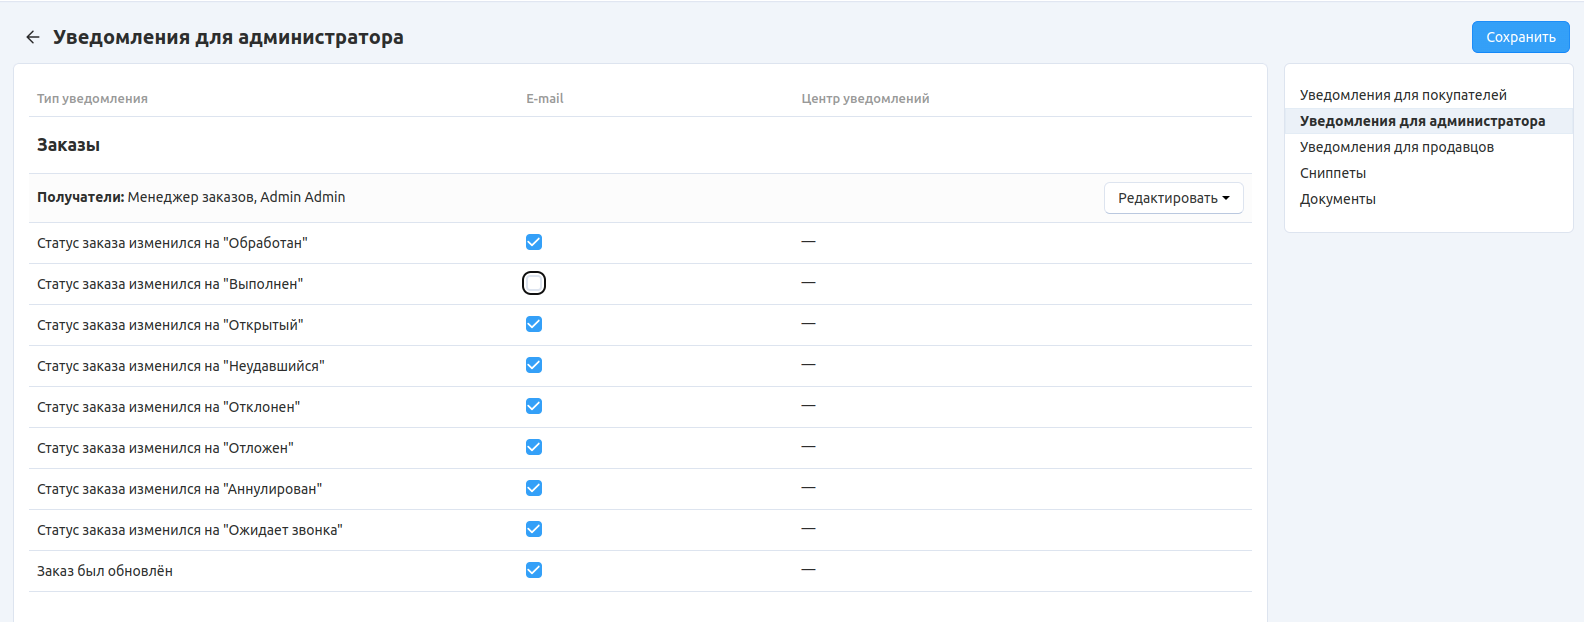Enable e-mail for "Выполнен" status
The height and width of the screenshot is (622, 1584).
coord(534,283)
